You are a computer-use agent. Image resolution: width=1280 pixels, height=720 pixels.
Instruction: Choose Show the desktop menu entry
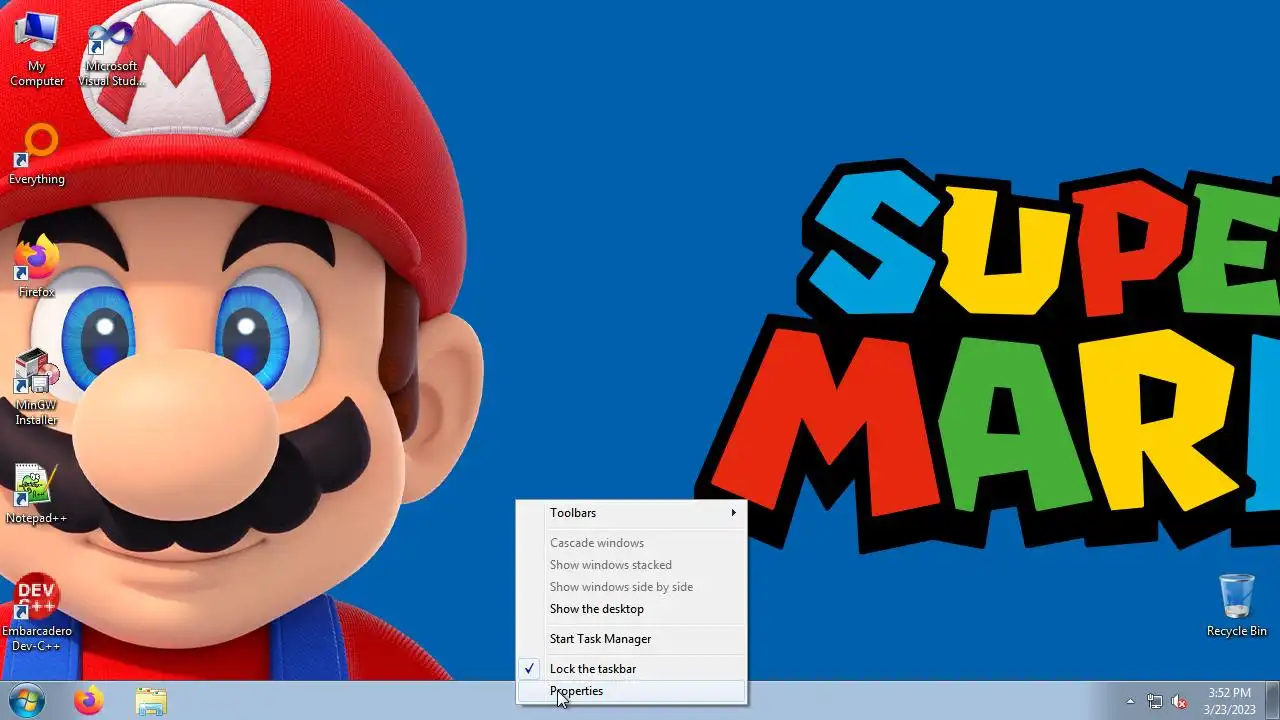click(631, 609)
